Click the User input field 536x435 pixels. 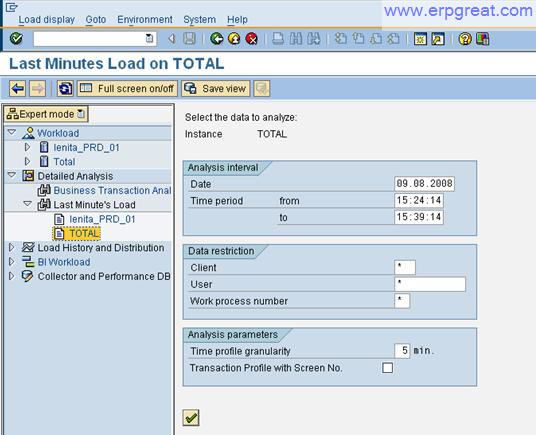pyautogui.click(x=430, y=284)
